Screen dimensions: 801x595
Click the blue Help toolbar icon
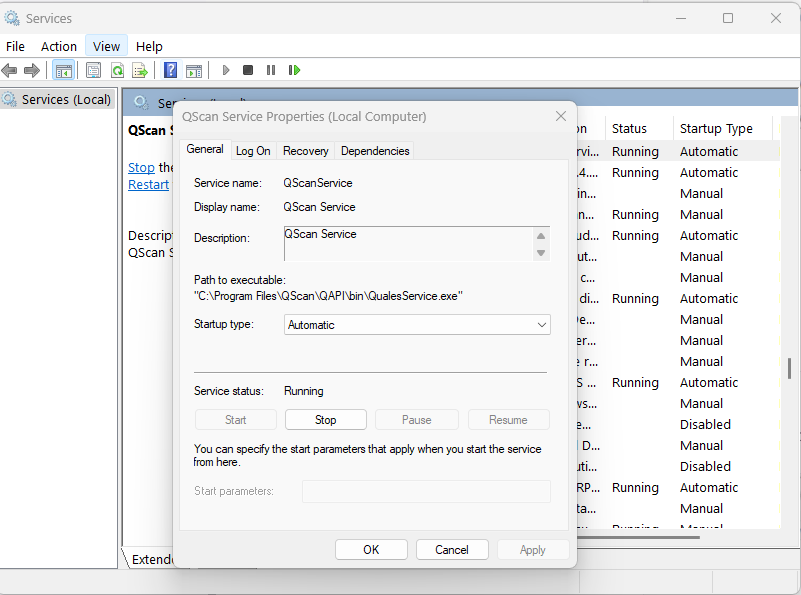tap(170, 70)
